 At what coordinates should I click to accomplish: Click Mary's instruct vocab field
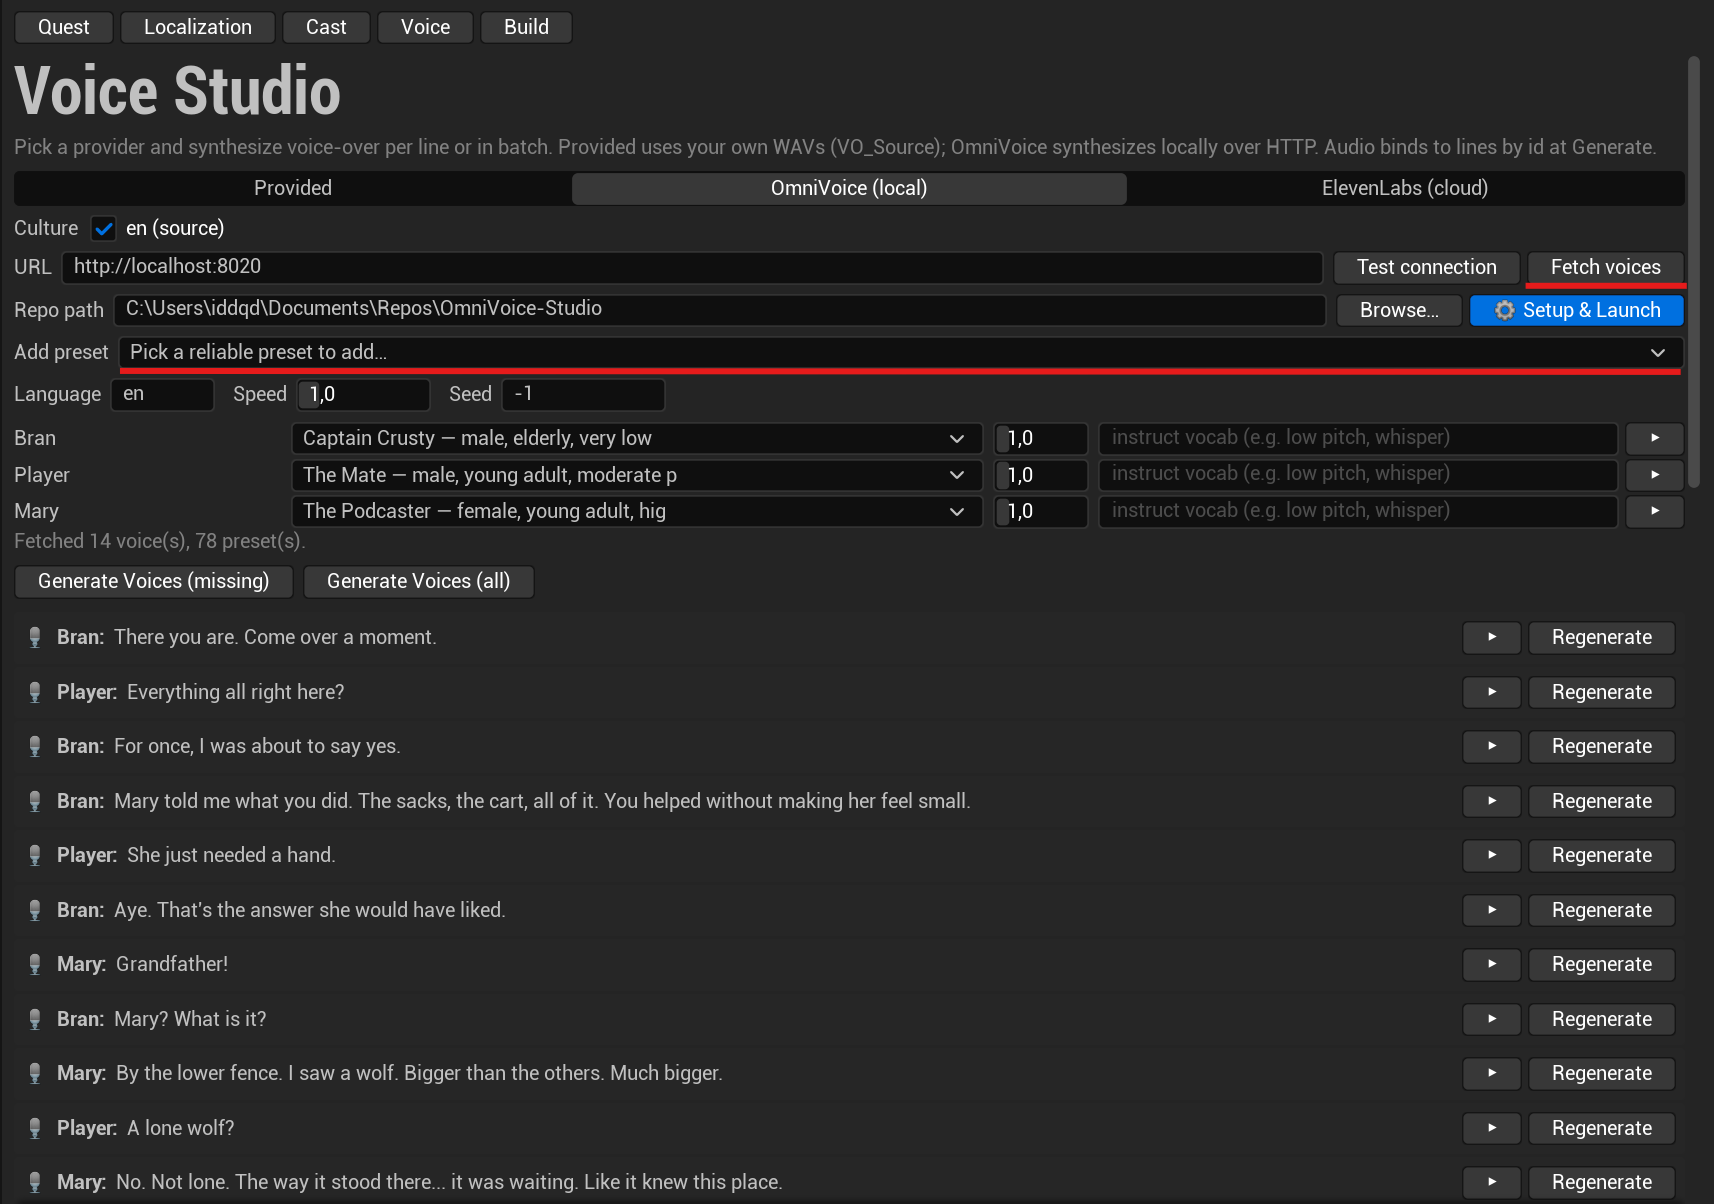tap(1358, 511)
